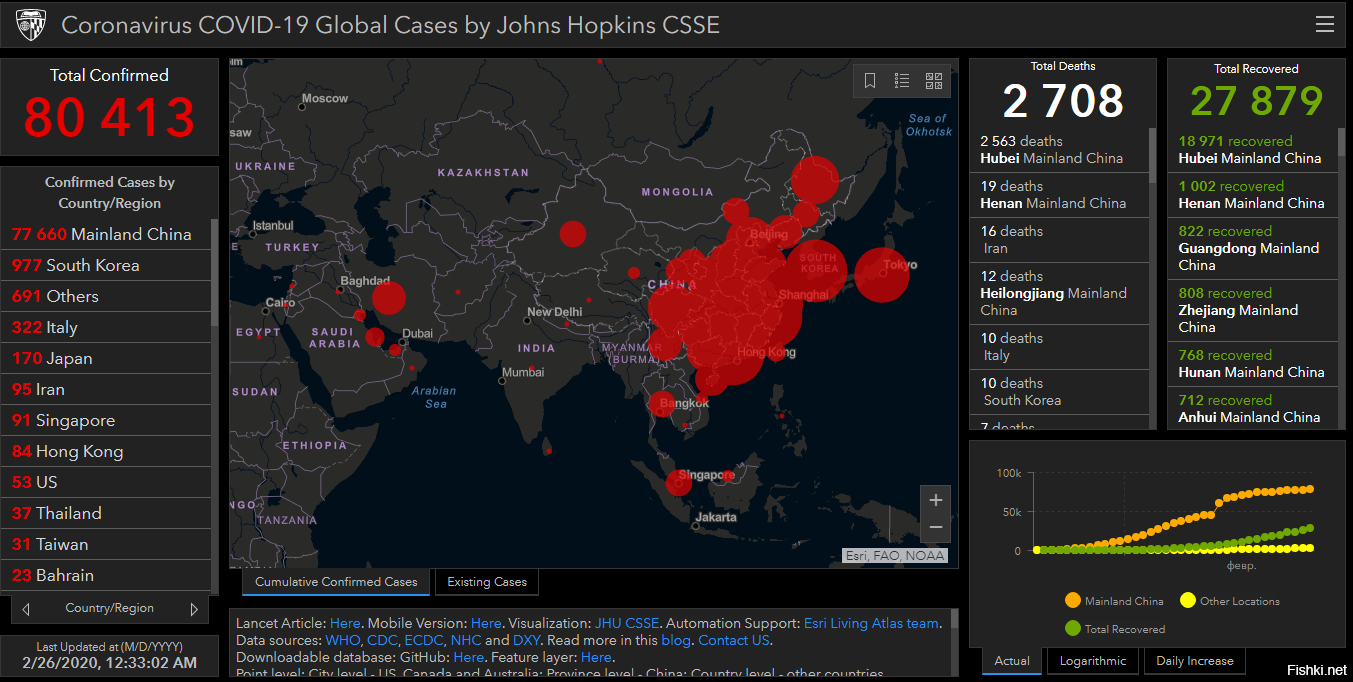Select Iran in the country list
This screenshot has width=1353, height=682.
point(106,389)
